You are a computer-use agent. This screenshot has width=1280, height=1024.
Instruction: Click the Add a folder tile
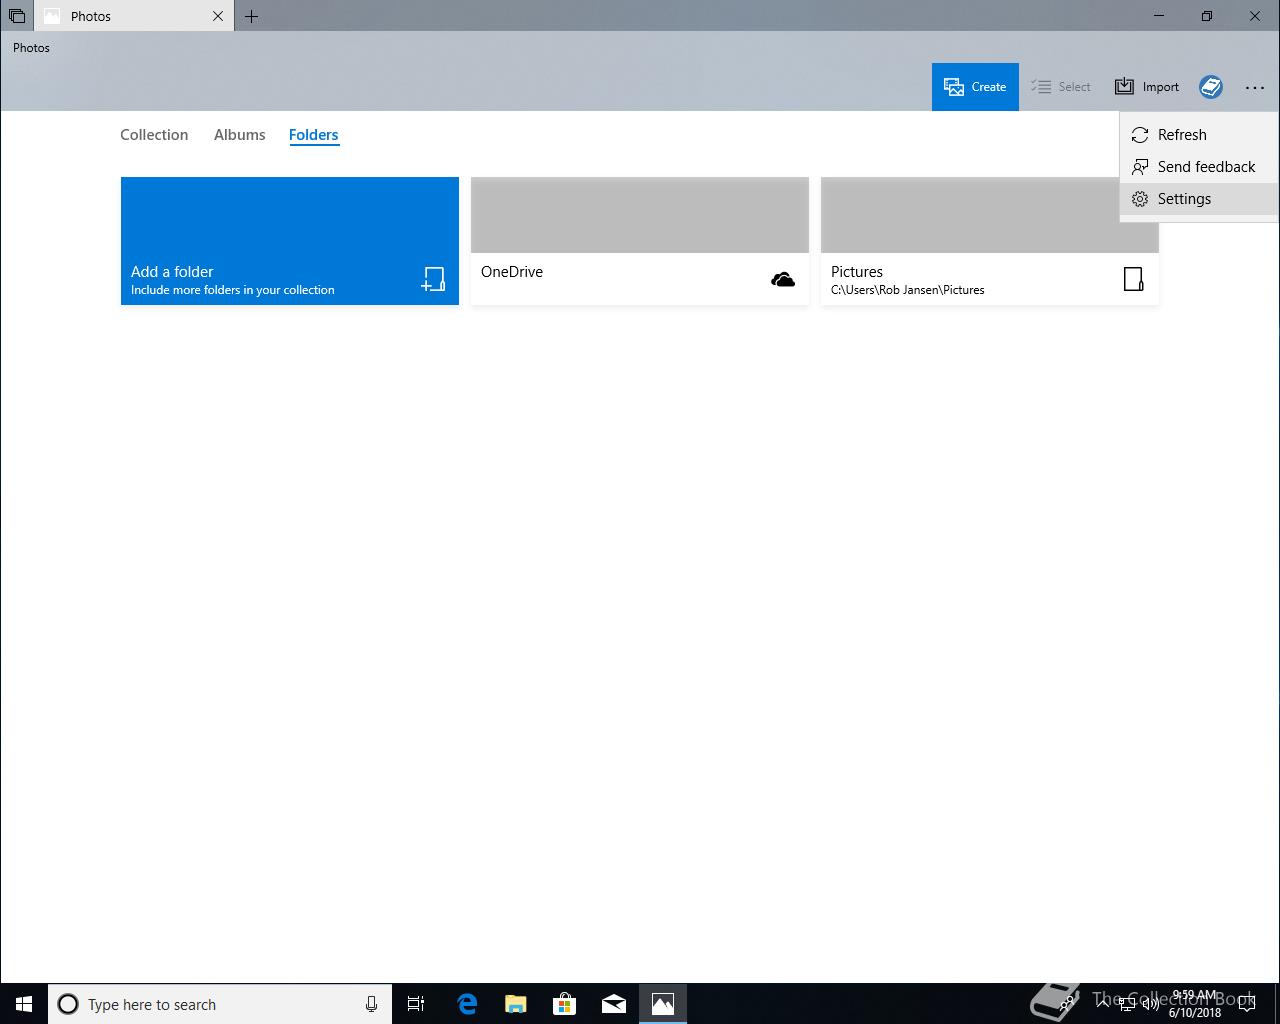tap(290, 241)
